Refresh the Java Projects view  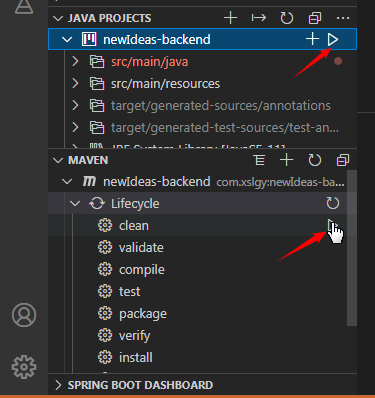pos(286,18)
